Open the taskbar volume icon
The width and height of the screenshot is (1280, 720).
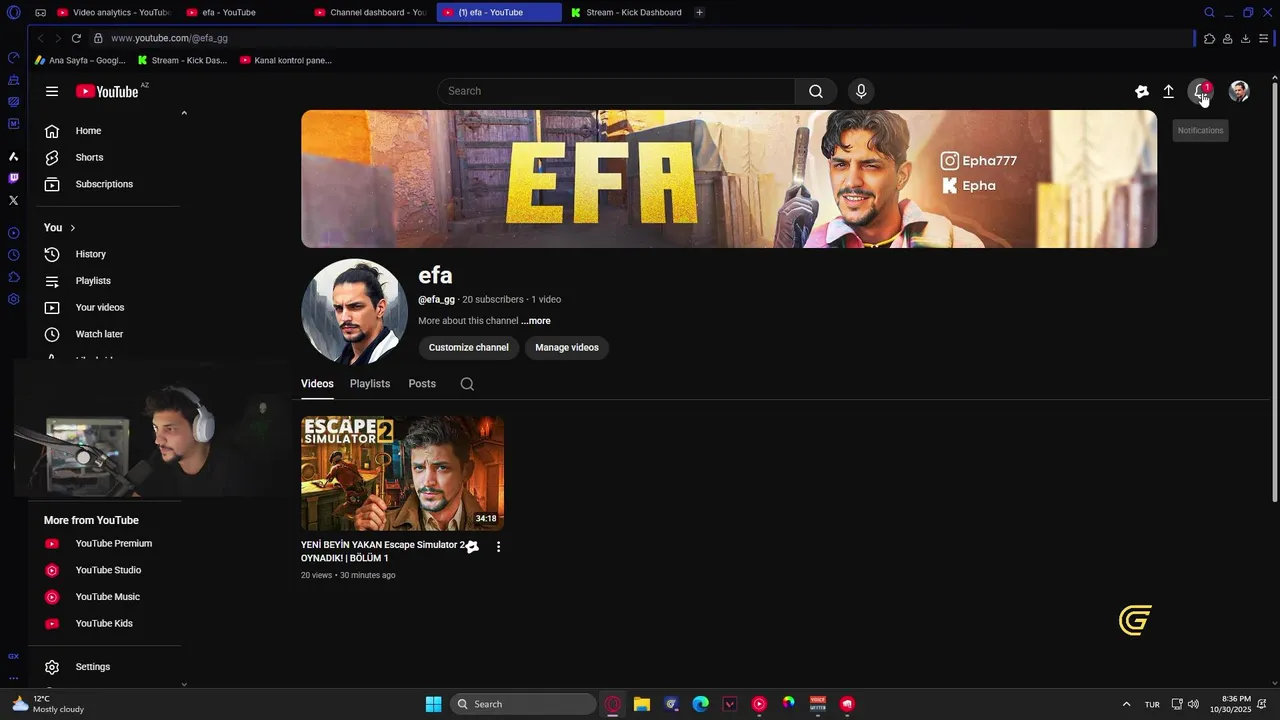click(x=1193, y=704)
